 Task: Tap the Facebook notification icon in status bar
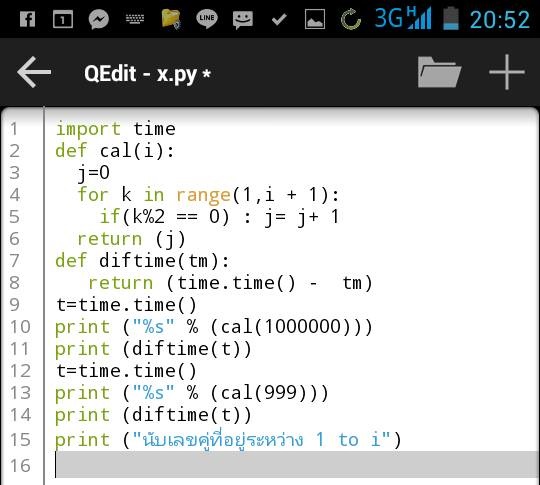[x=27, y=19]
